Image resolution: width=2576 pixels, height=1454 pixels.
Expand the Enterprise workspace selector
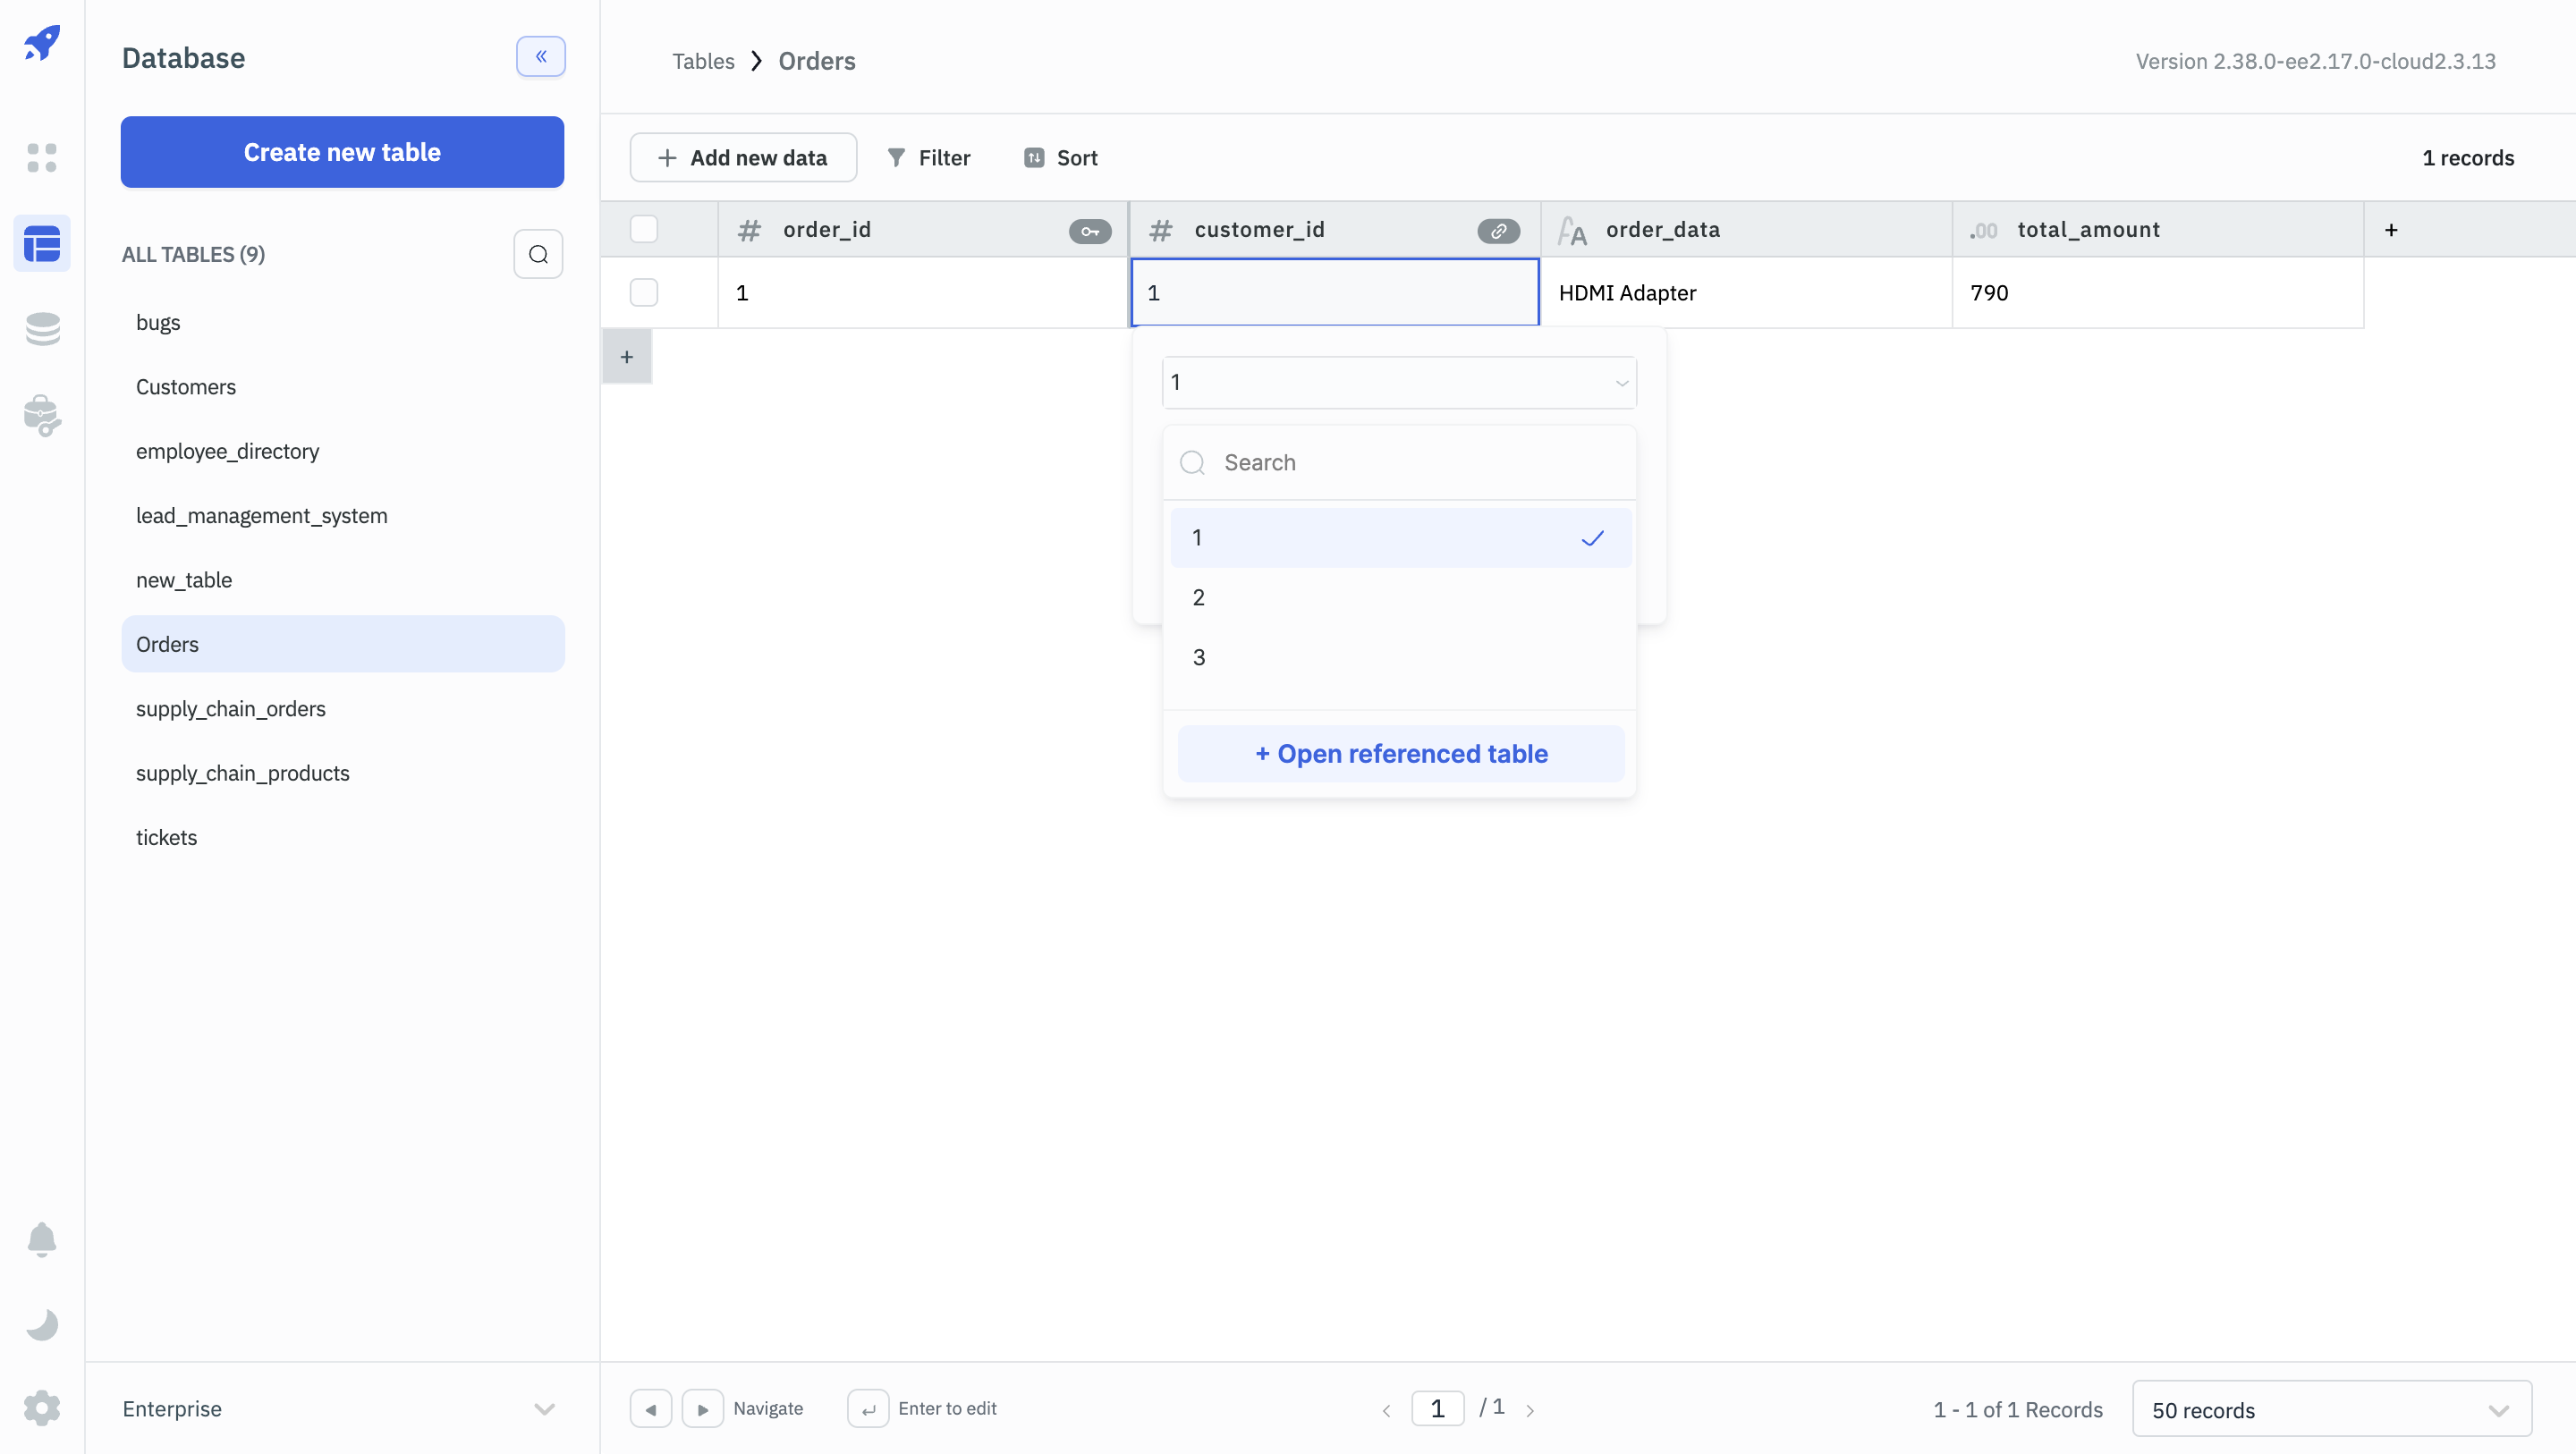[x=543, y=1409]
